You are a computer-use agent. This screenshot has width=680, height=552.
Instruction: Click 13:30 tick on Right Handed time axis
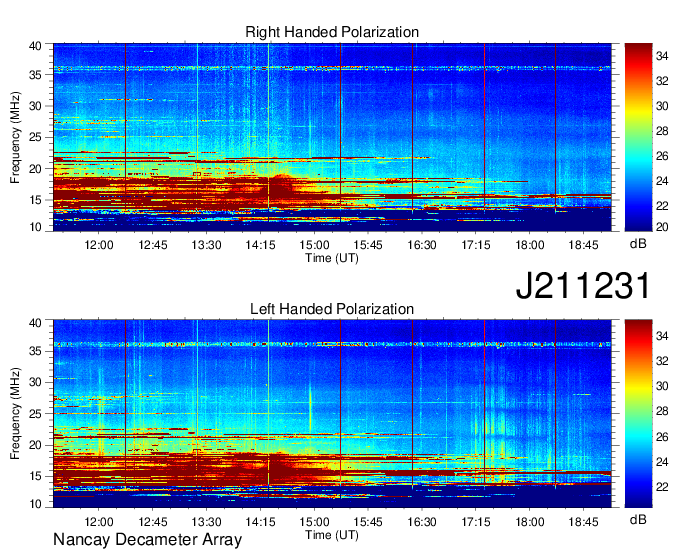tap(206, 245)
